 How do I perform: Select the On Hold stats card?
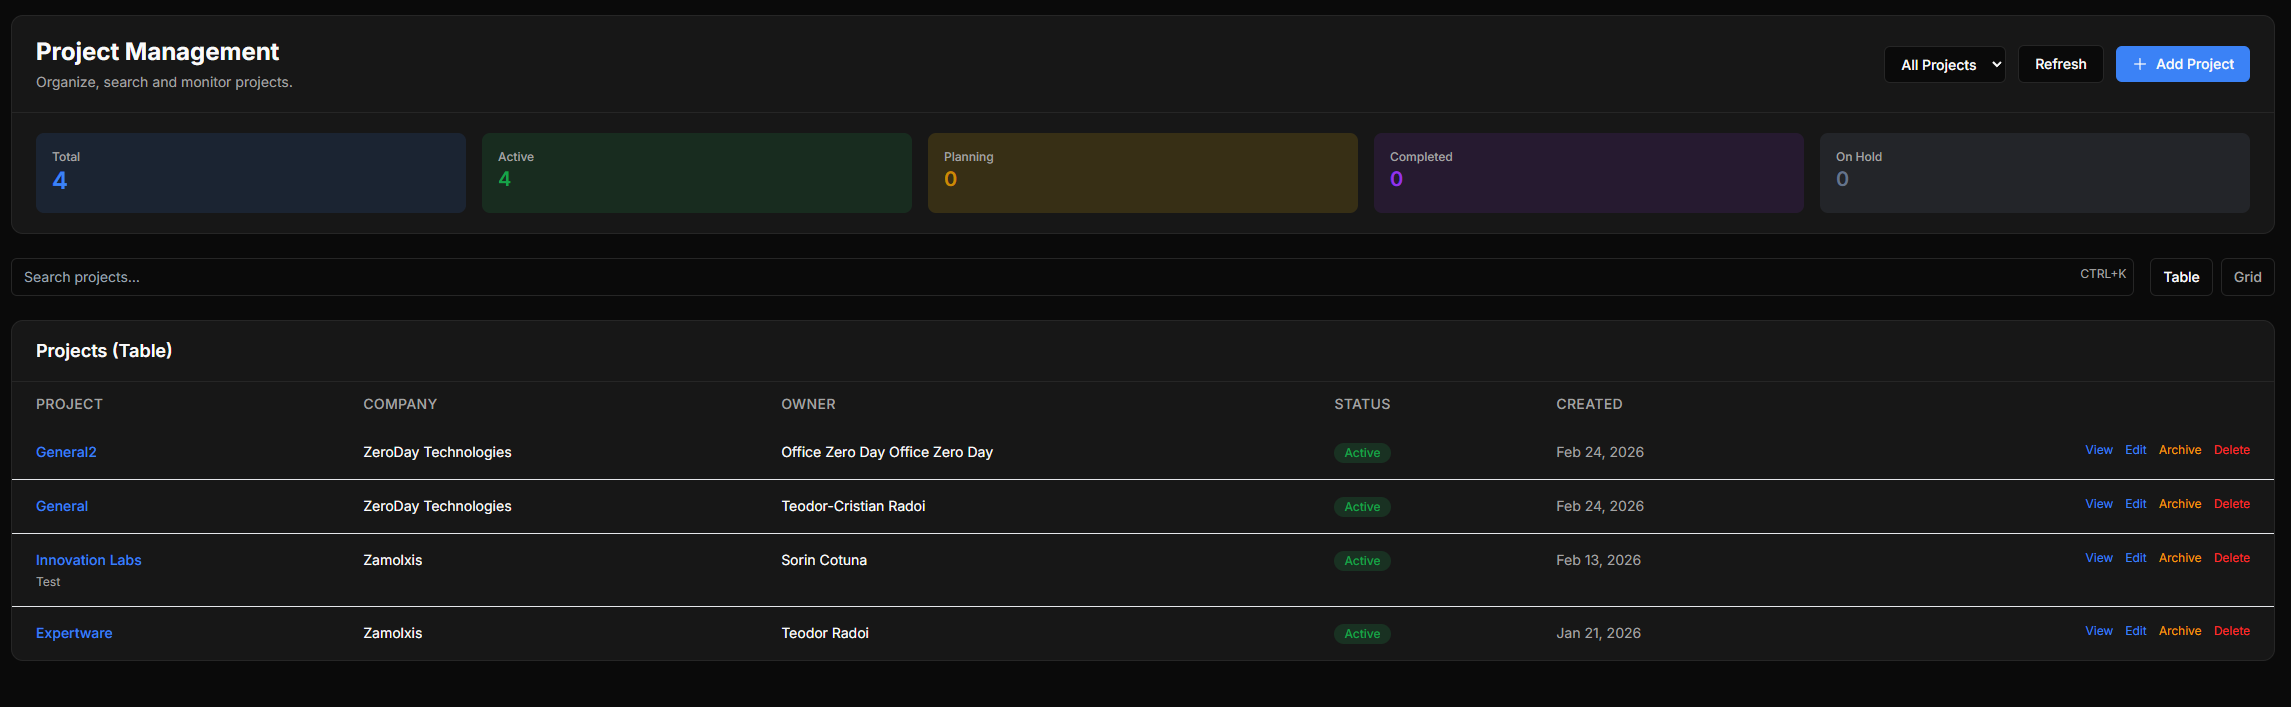tap(2034, 172)
